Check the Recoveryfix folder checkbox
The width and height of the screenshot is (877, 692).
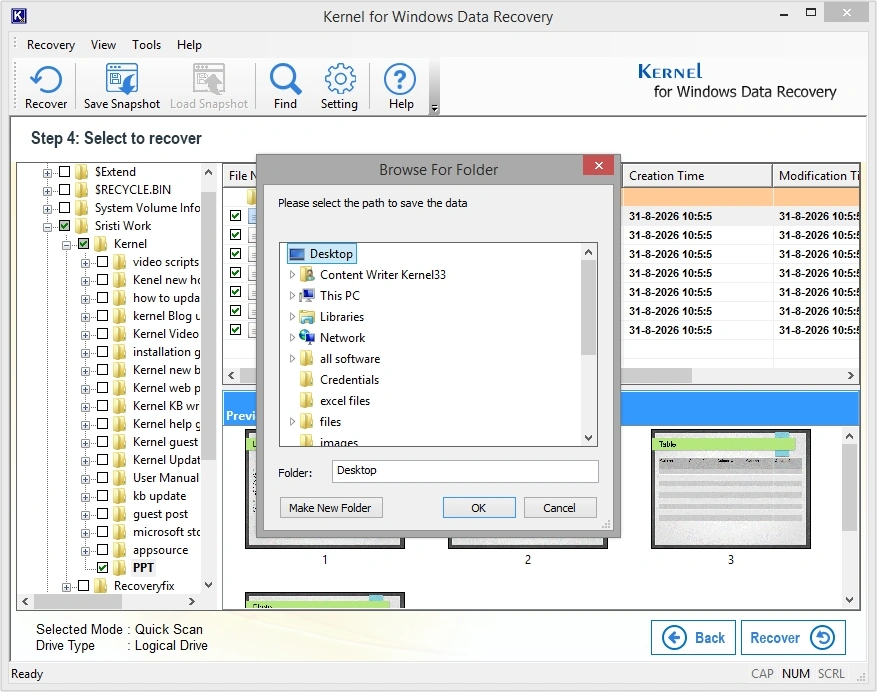pos(84,585)
